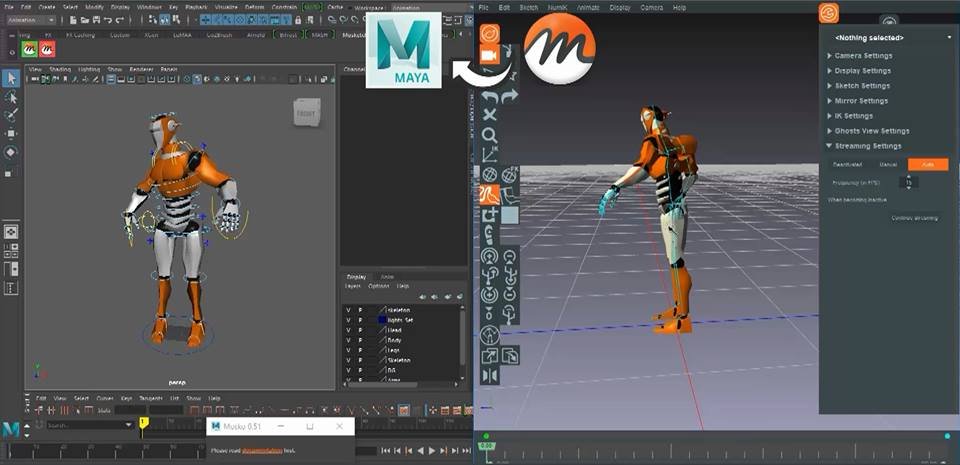The height and width of the screenshot is (465, 960).
Task: Switch to Display tab in layer editor
Action: coord(356,277)
